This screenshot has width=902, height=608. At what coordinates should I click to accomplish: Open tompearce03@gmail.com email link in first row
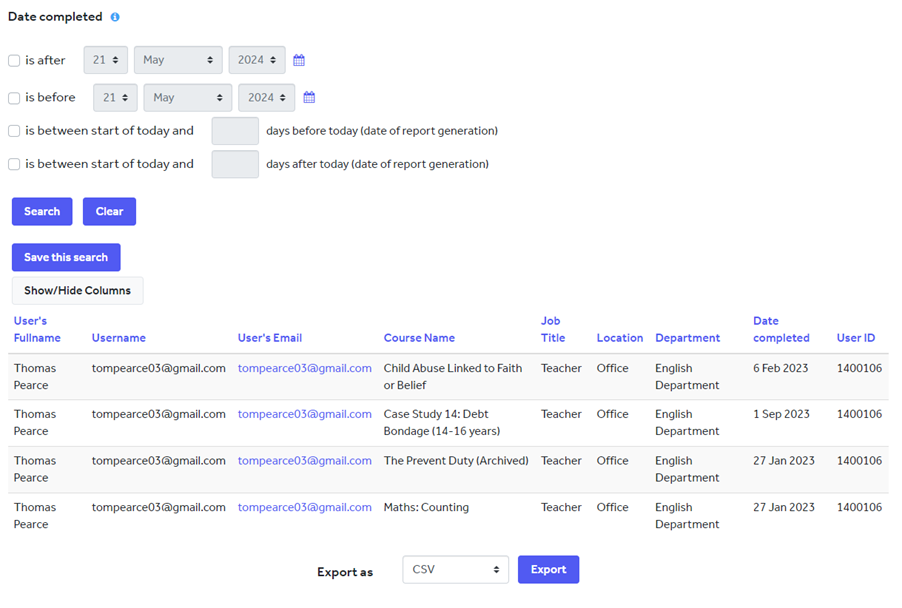[x=304, y=368]
